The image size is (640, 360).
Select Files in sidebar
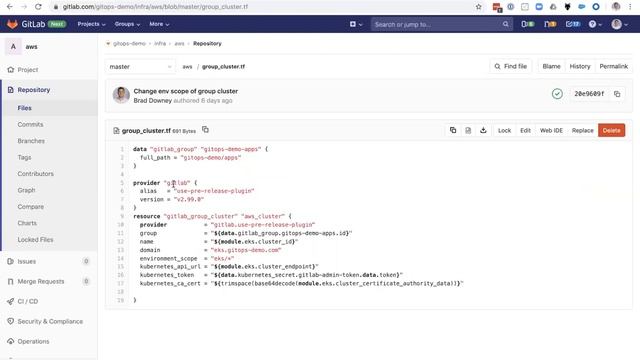point(24,108)
